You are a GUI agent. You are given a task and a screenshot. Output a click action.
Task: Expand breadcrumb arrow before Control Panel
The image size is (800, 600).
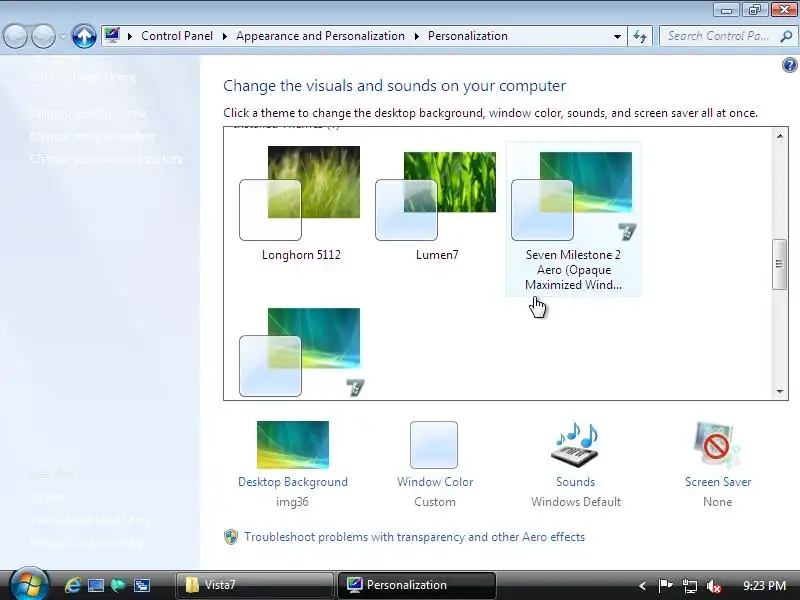coord(130,36)
